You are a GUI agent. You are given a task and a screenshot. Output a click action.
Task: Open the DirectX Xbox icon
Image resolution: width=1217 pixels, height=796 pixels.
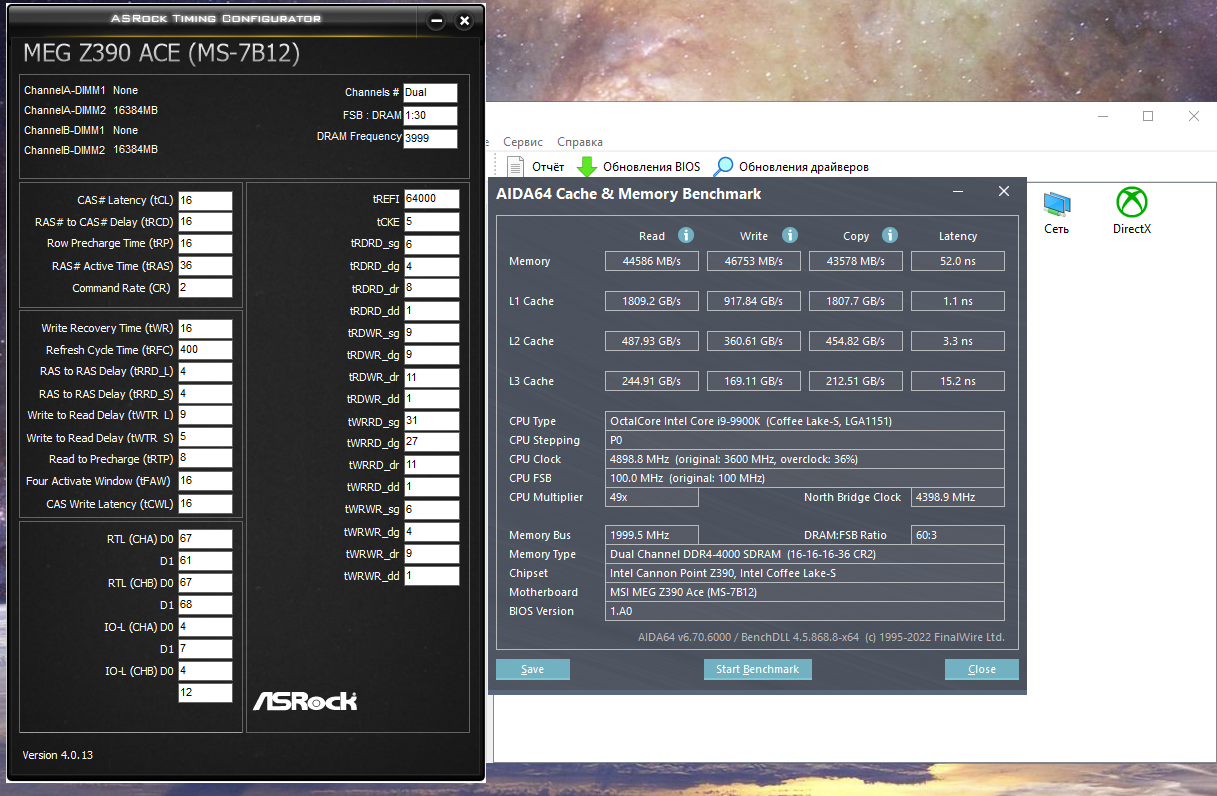[1131, 212]
